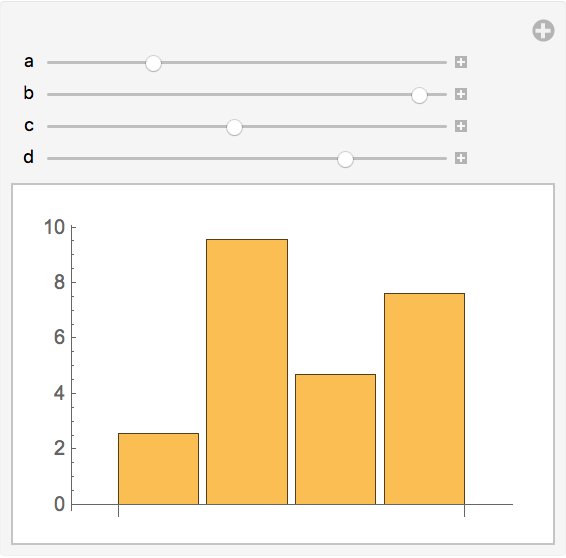Click the label a beside its slider

tap(29, 61)
